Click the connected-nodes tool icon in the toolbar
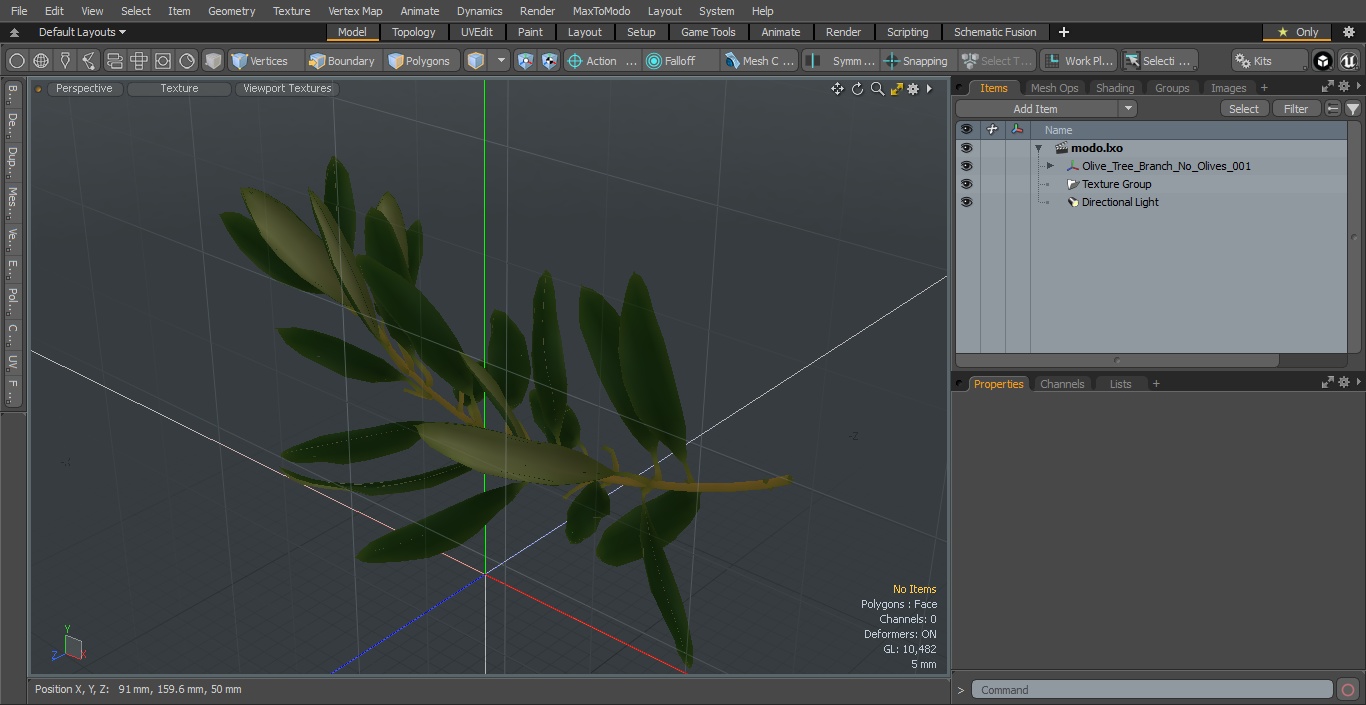1366x705 pixels. [89, 61]
